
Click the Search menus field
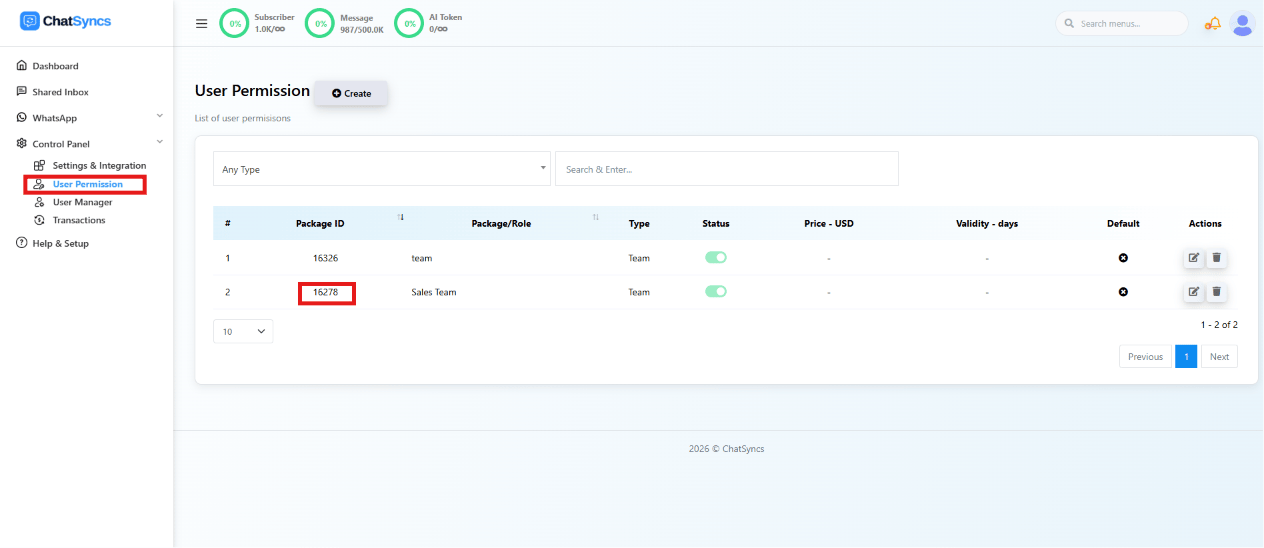tap(1122, 23)
